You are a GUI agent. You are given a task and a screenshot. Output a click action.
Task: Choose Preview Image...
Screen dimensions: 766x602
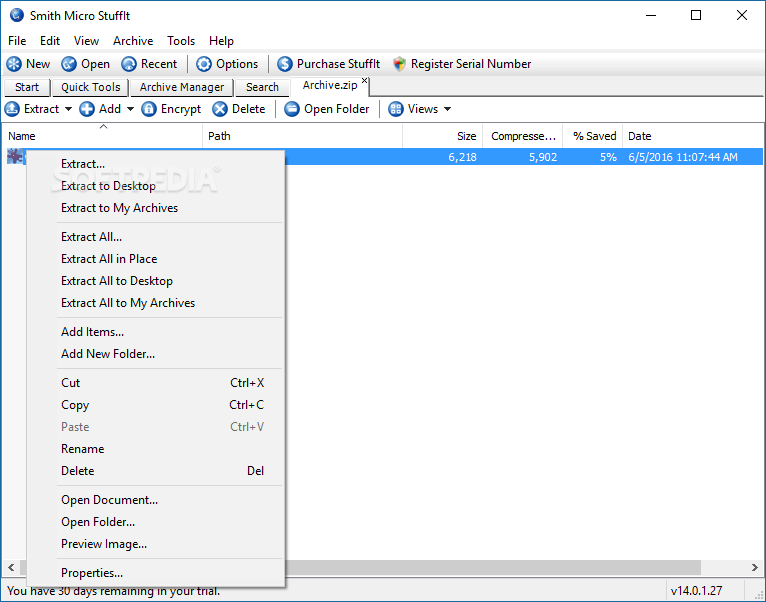[156, 544]
